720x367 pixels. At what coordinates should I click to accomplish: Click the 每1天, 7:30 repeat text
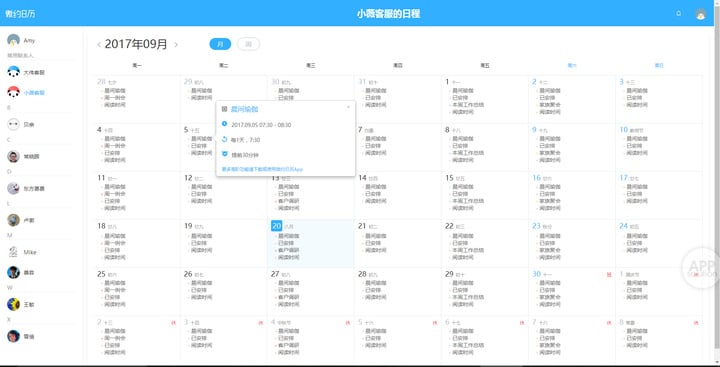point(245,140)
